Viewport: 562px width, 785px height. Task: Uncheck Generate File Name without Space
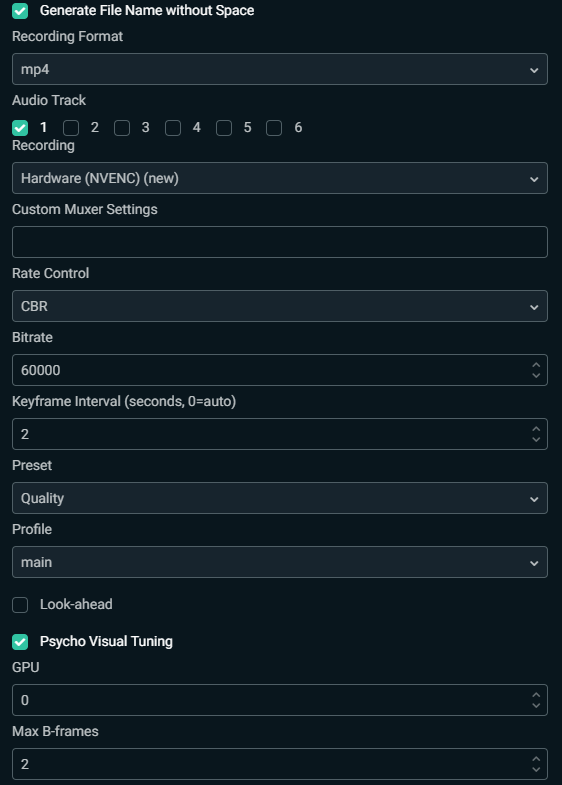tap(20, 11)
